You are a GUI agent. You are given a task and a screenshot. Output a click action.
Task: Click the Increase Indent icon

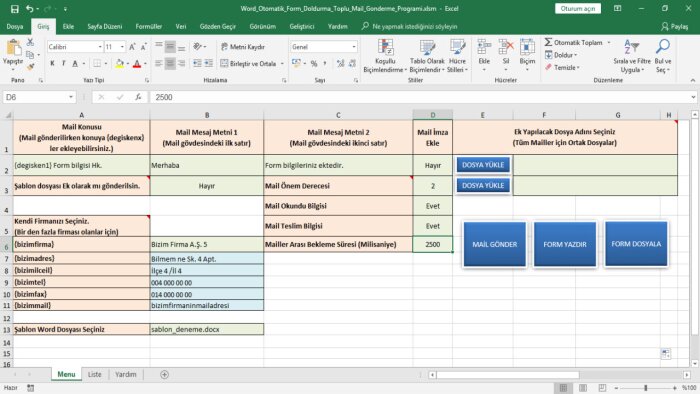[208, 64]
